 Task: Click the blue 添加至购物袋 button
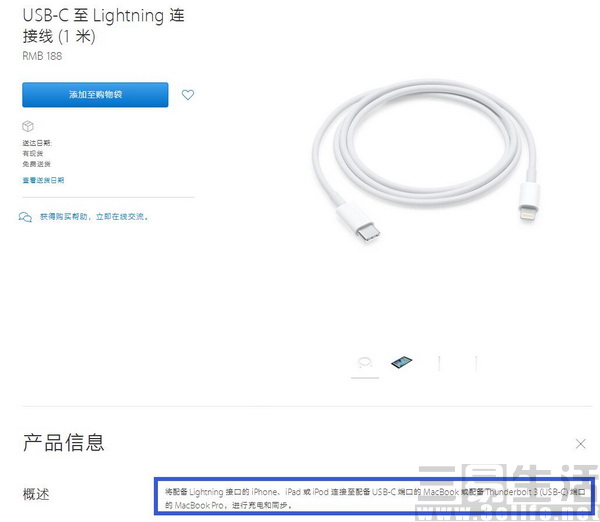pyautogui.click(x=95, y=95)
